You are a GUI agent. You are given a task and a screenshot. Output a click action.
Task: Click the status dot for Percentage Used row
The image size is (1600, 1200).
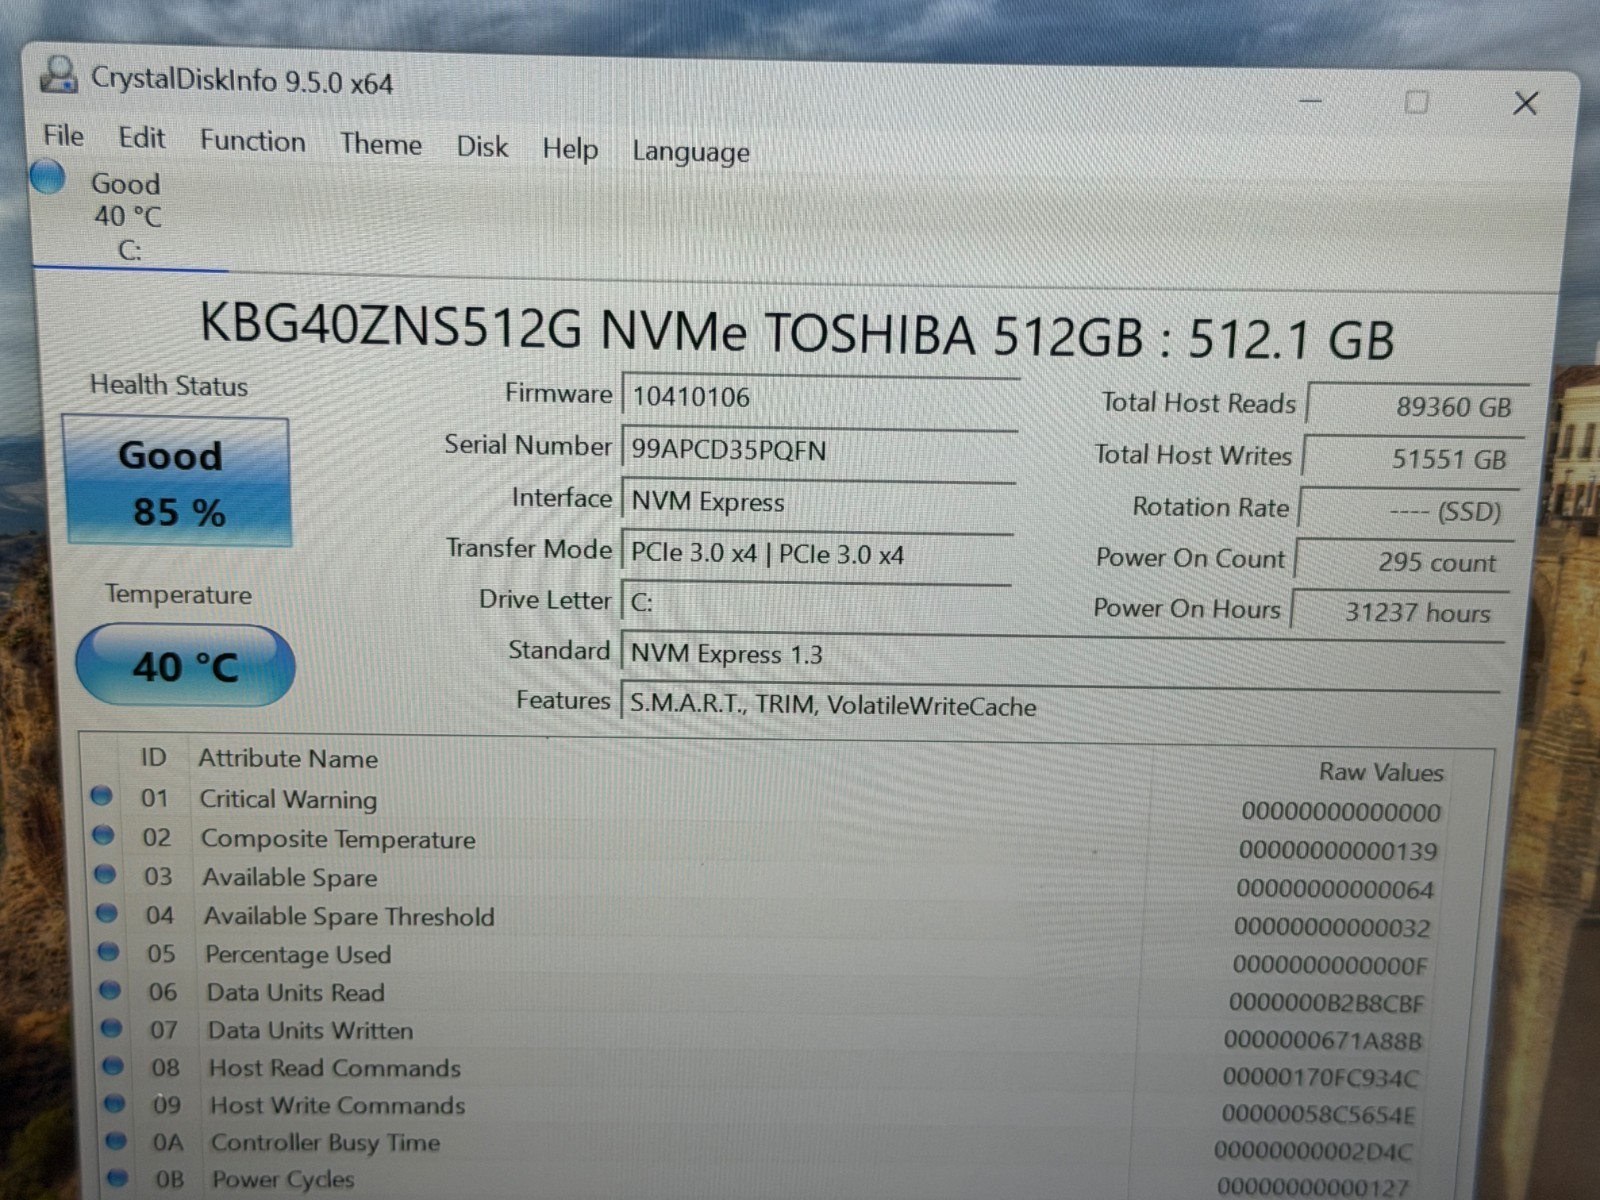(x=108, y=951)
